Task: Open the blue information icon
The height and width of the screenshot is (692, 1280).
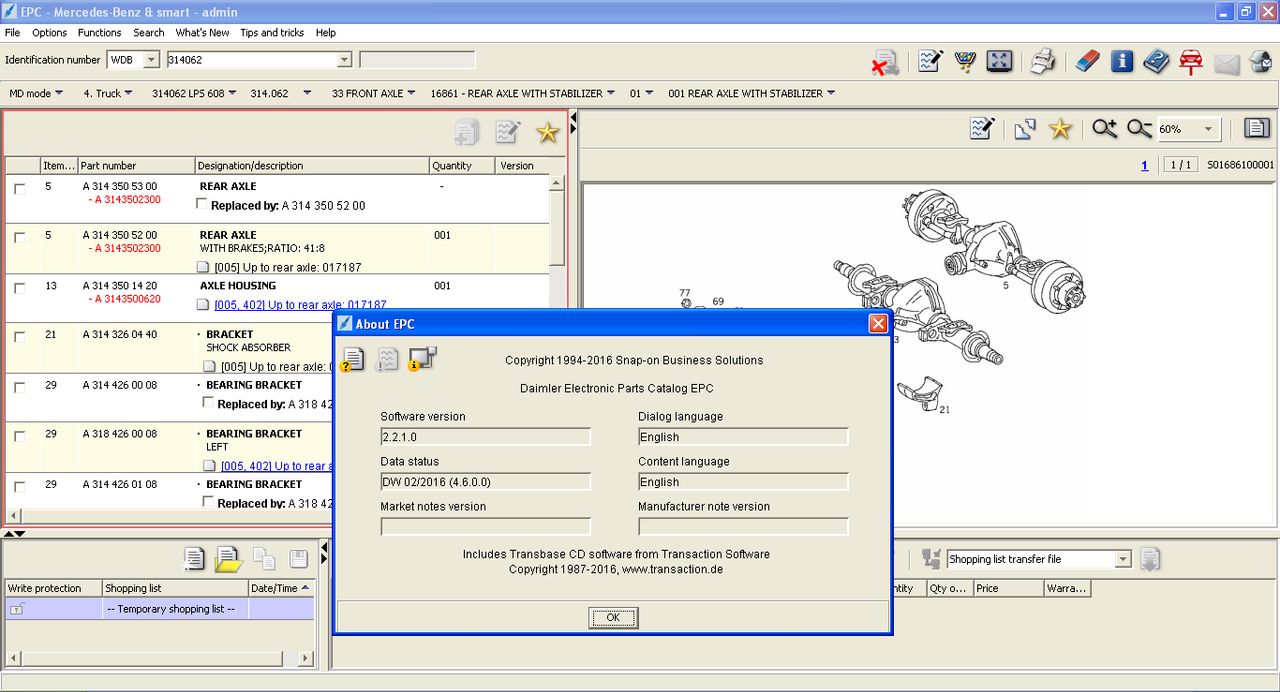Action: (x=1122, y=62)
